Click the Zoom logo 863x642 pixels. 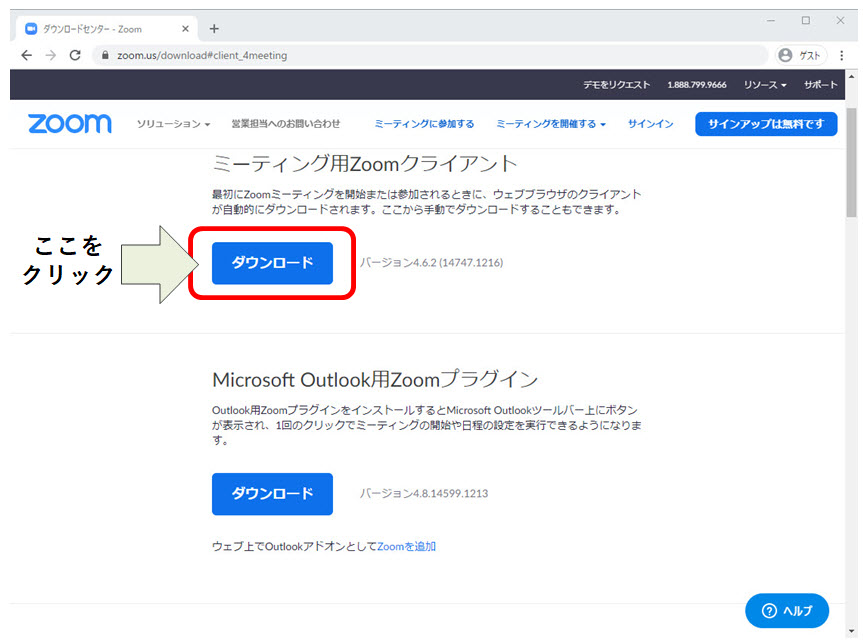(x=70, y=124)
